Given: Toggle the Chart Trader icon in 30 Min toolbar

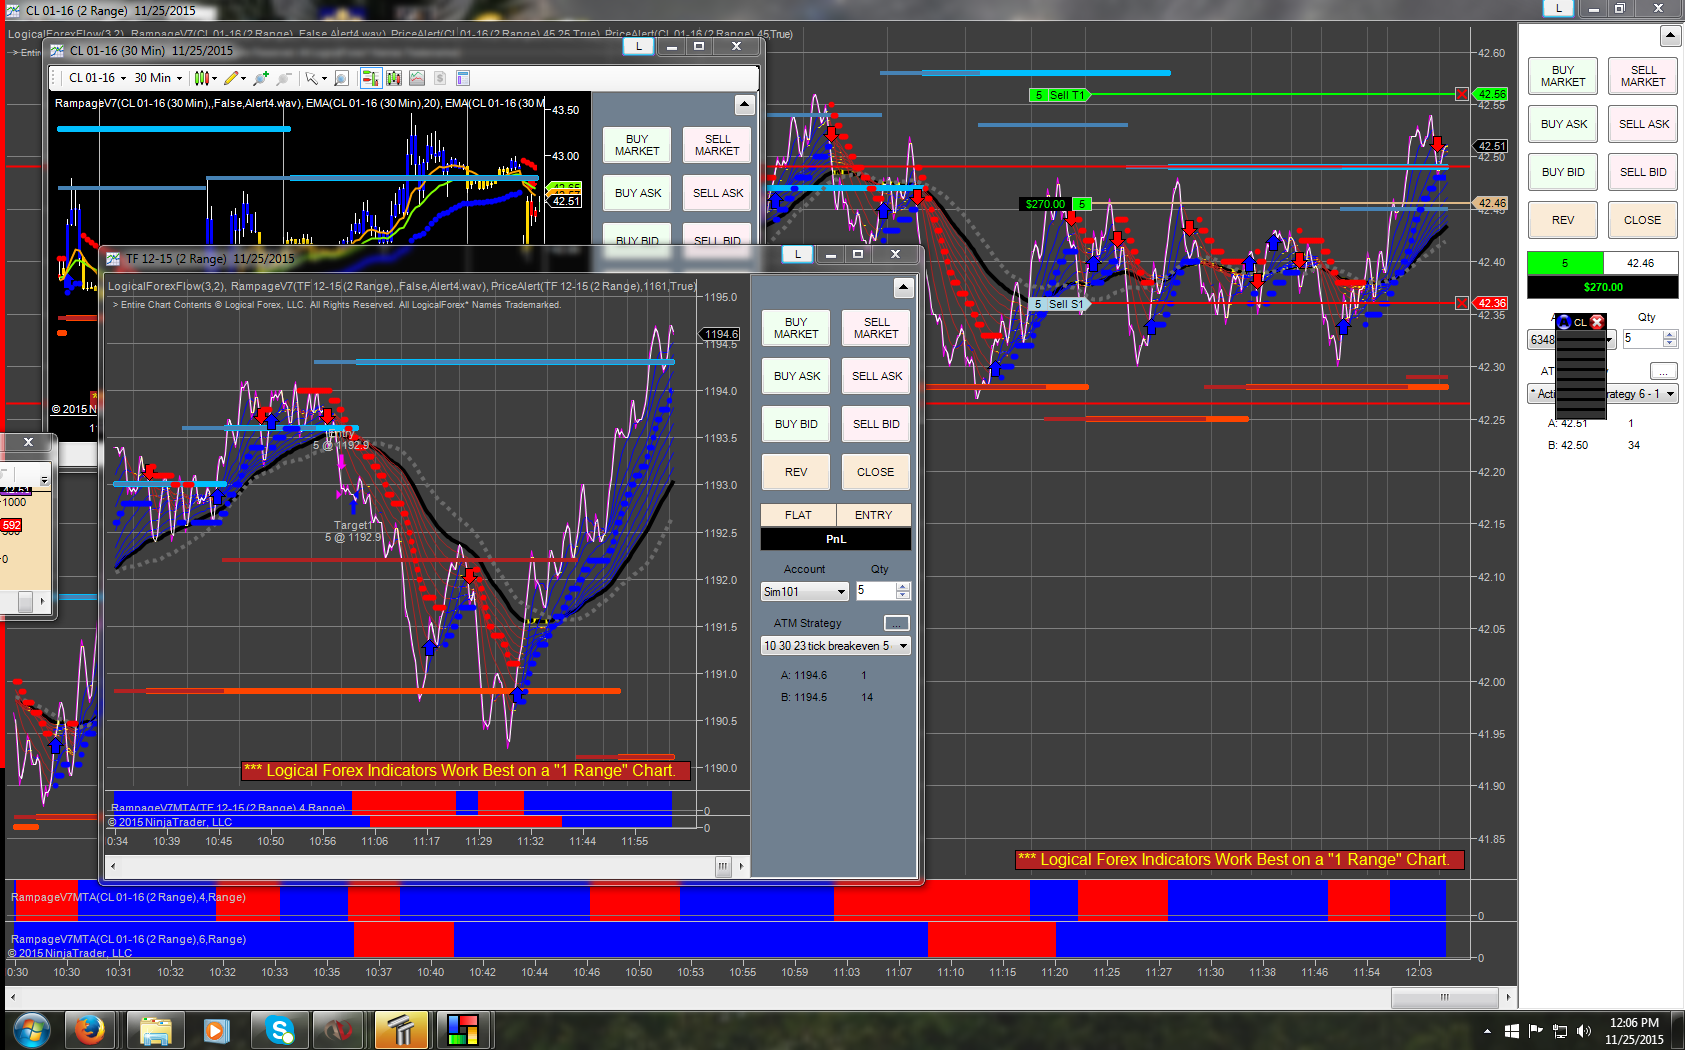Looking at the screenshot, I should 370,78.
